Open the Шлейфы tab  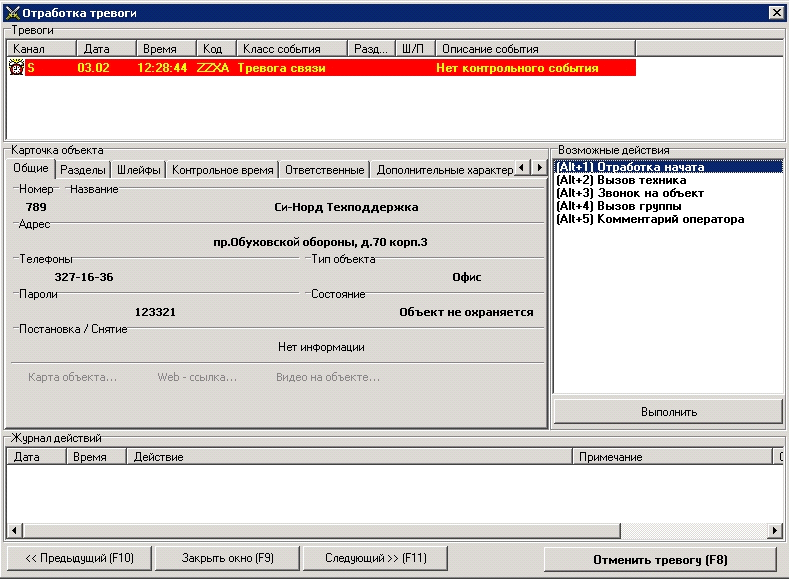[139, 170]
